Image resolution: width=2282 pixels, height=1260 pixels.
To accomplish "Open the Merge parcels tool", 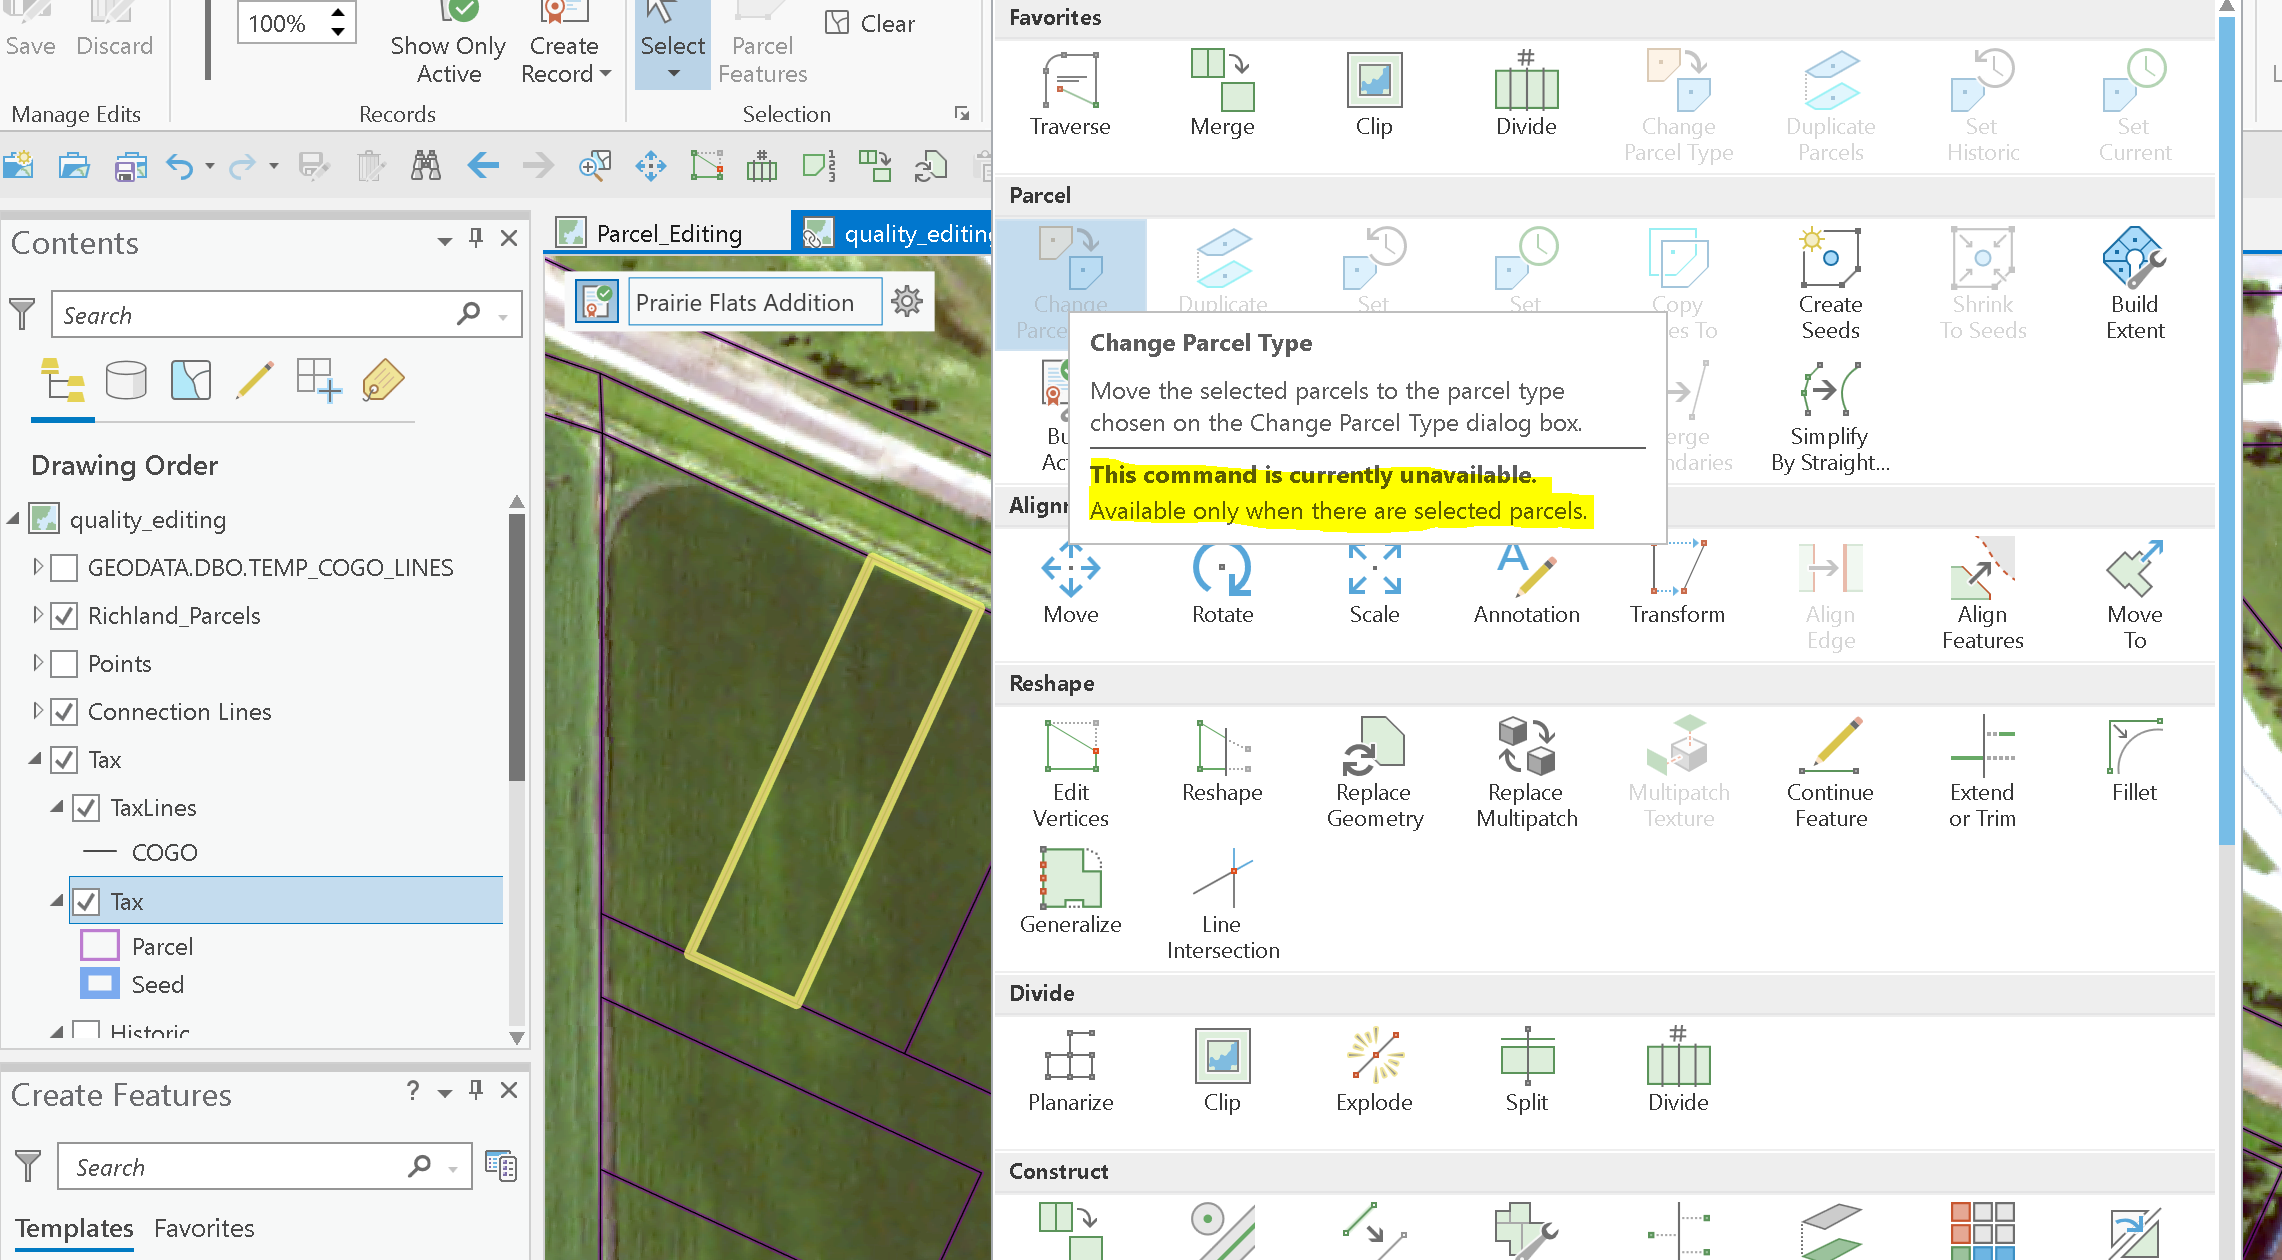I will [x=1222, y=95].
